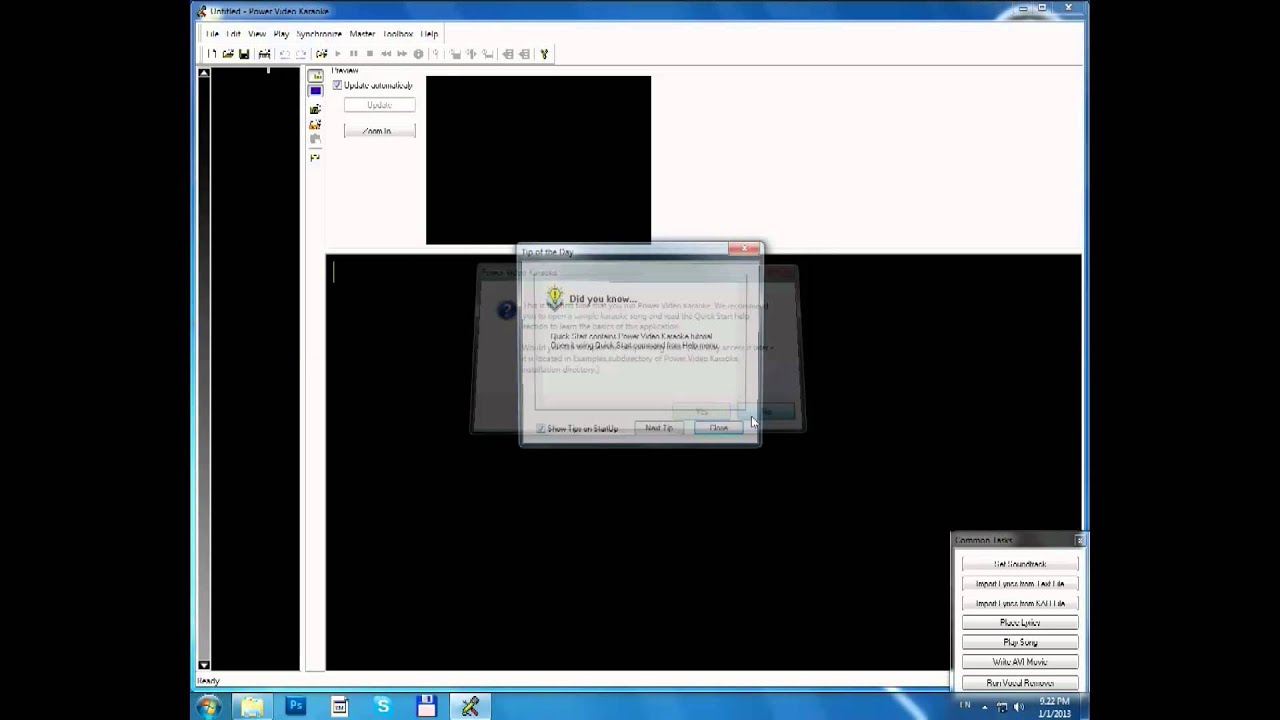Screen dimensions: 1280x720
Task: Click the Zoom In button
Action: (379, 131)
